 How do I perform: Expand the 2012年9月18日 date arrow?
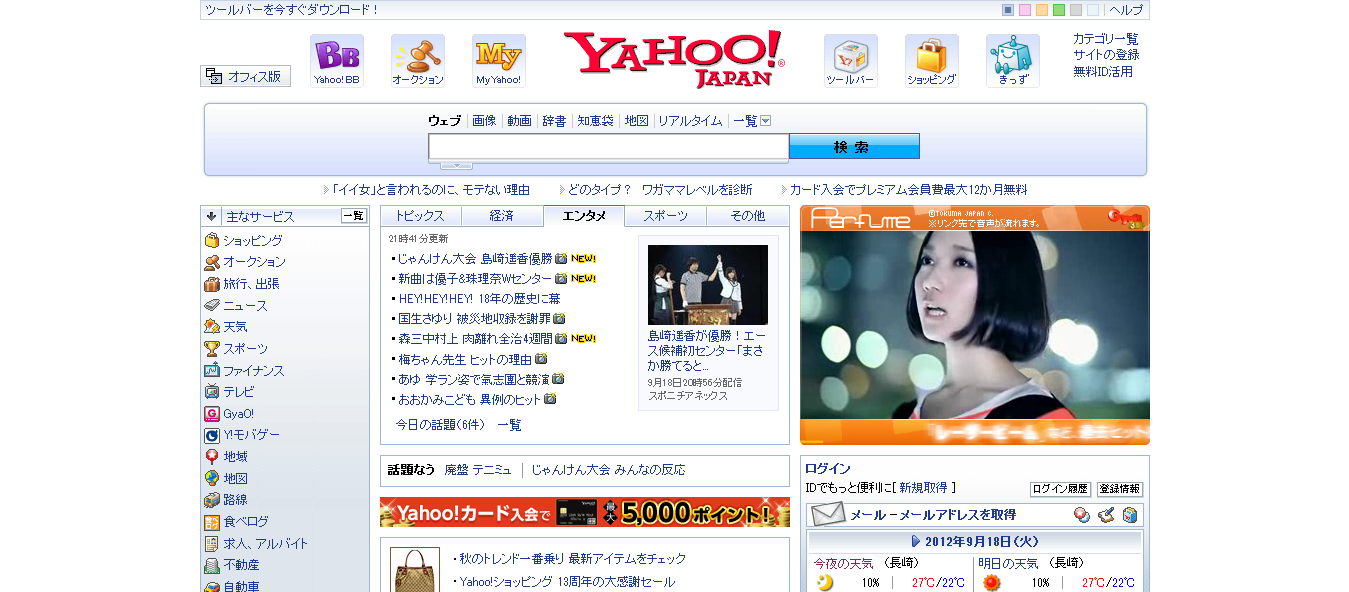point(916,542)
